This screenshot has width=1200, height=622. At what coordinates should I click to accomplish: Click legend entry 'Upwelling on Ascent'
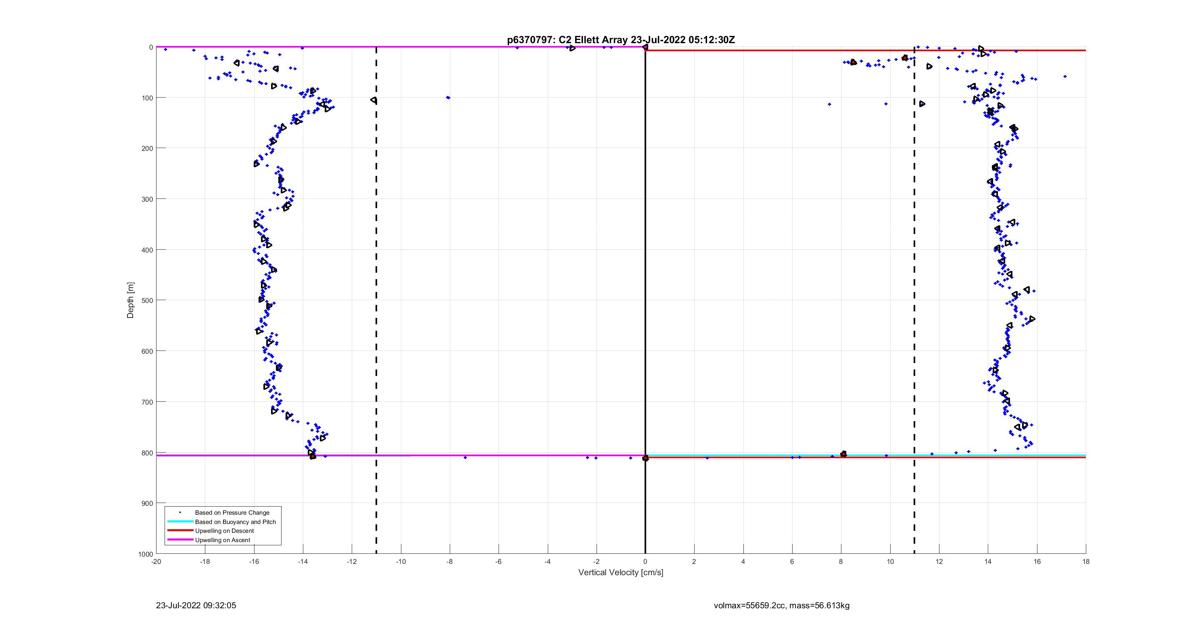coord(223,540)
